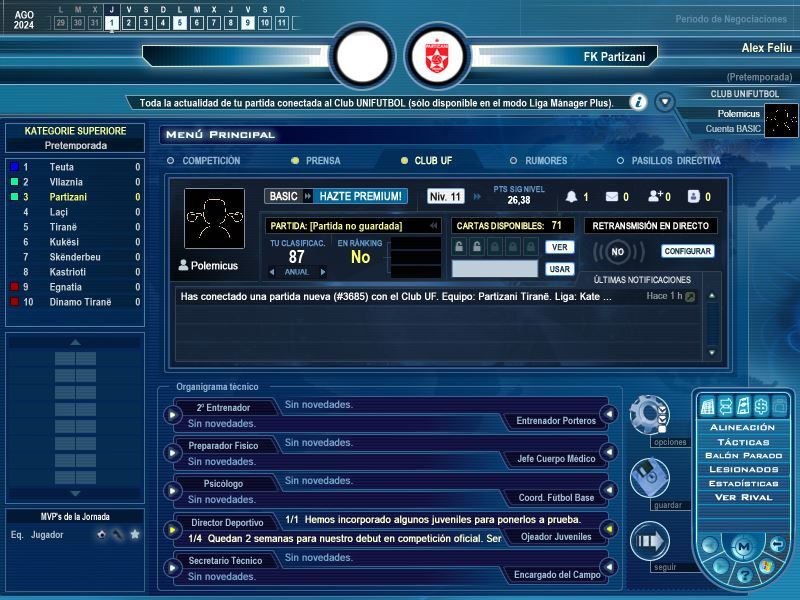
Task: Click the question mark help icon
Action: pyautogui.click(x=744, y=576)
